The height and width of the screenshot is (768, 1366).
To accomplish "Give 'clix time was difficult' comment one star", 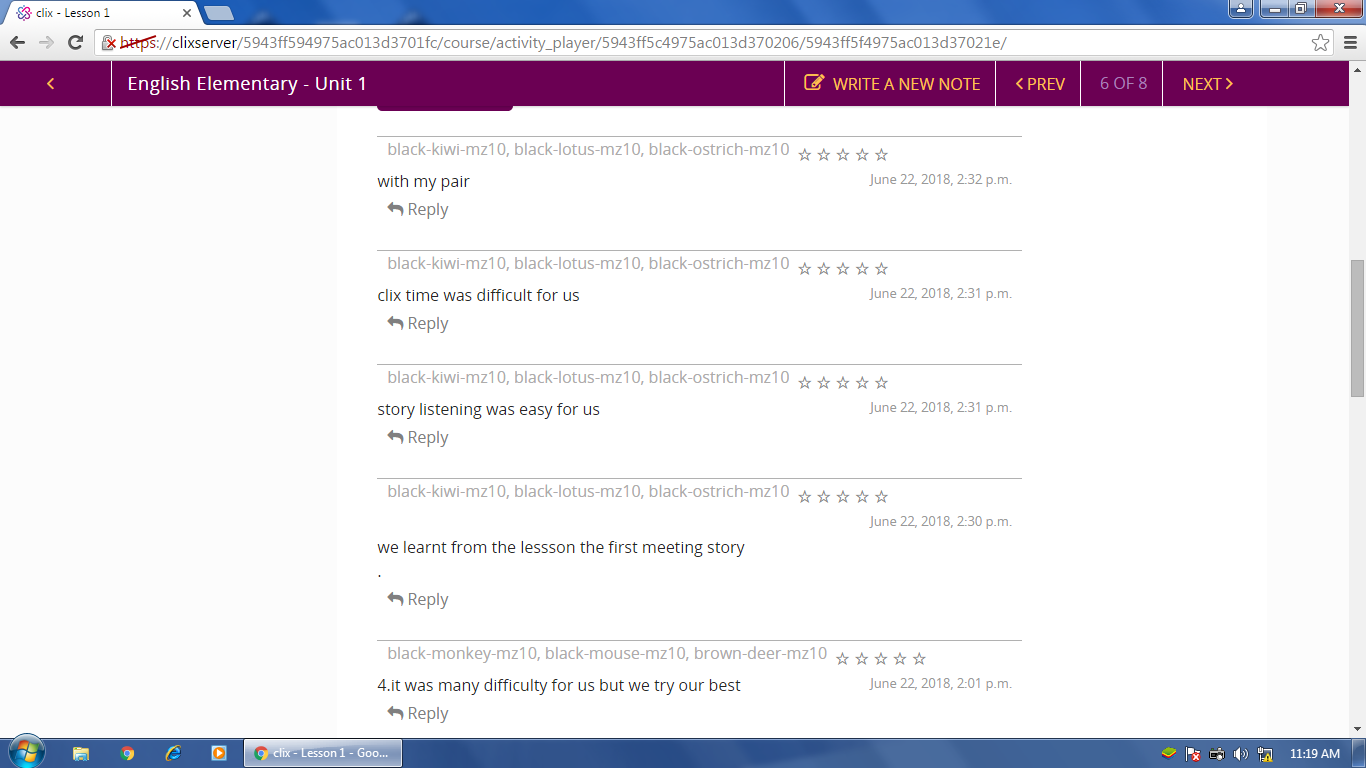I will pyautogui.click(x=805, y=269).
